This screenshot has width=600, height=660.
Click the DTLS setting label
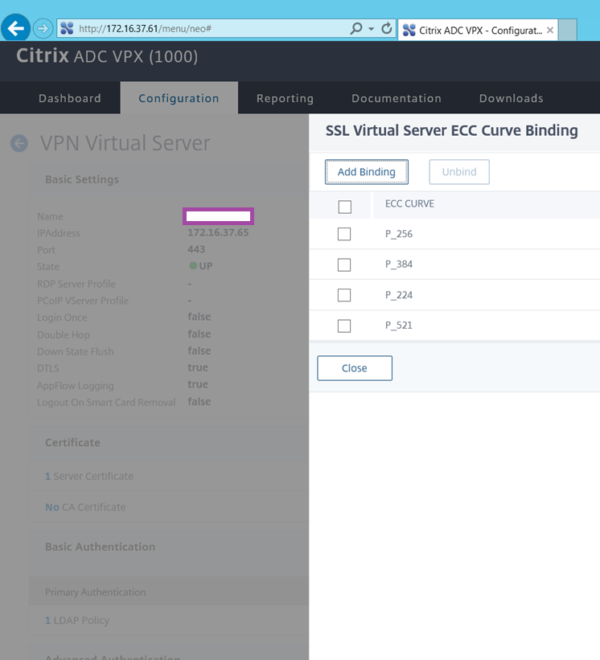[48, 368]
